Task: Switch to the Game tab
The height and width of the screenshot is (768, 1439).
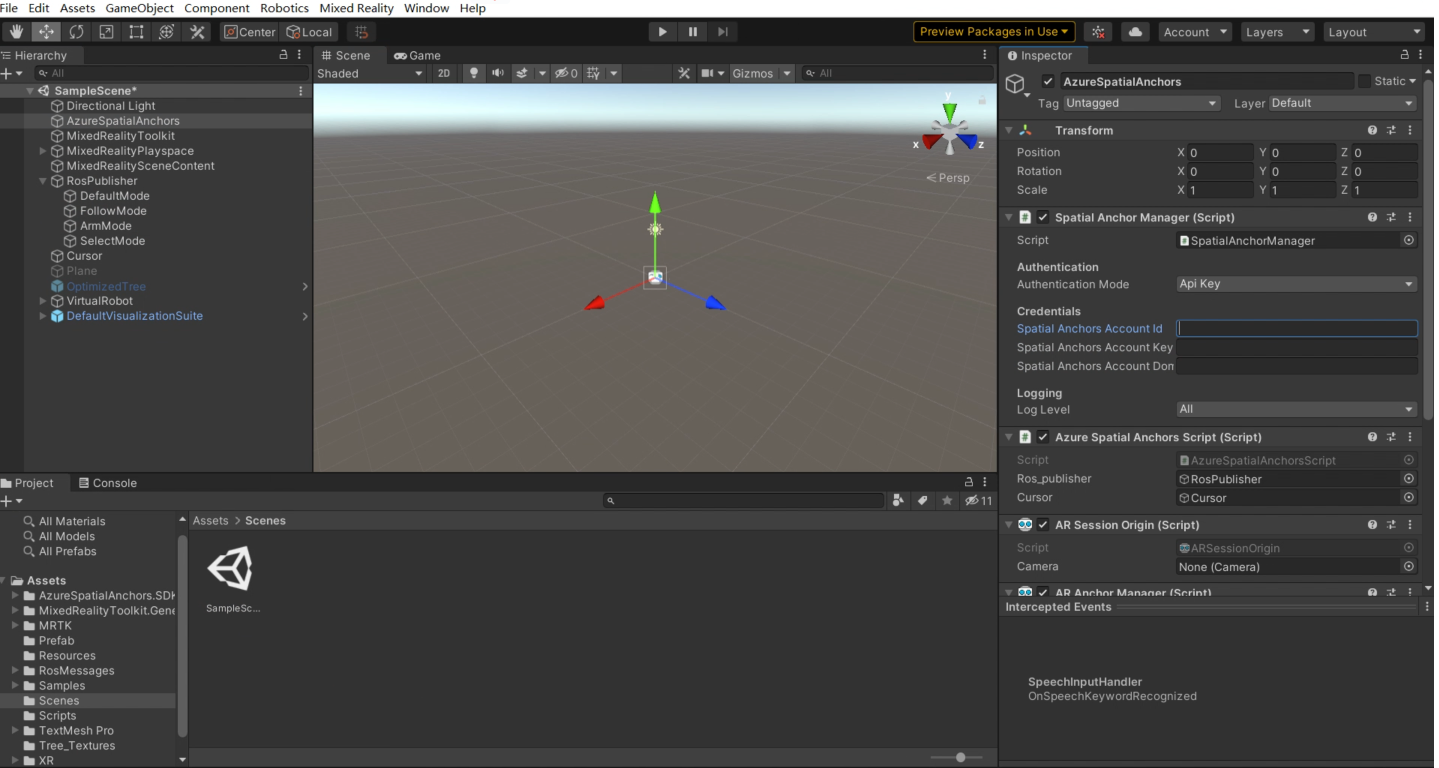Action: pos(417,55)
